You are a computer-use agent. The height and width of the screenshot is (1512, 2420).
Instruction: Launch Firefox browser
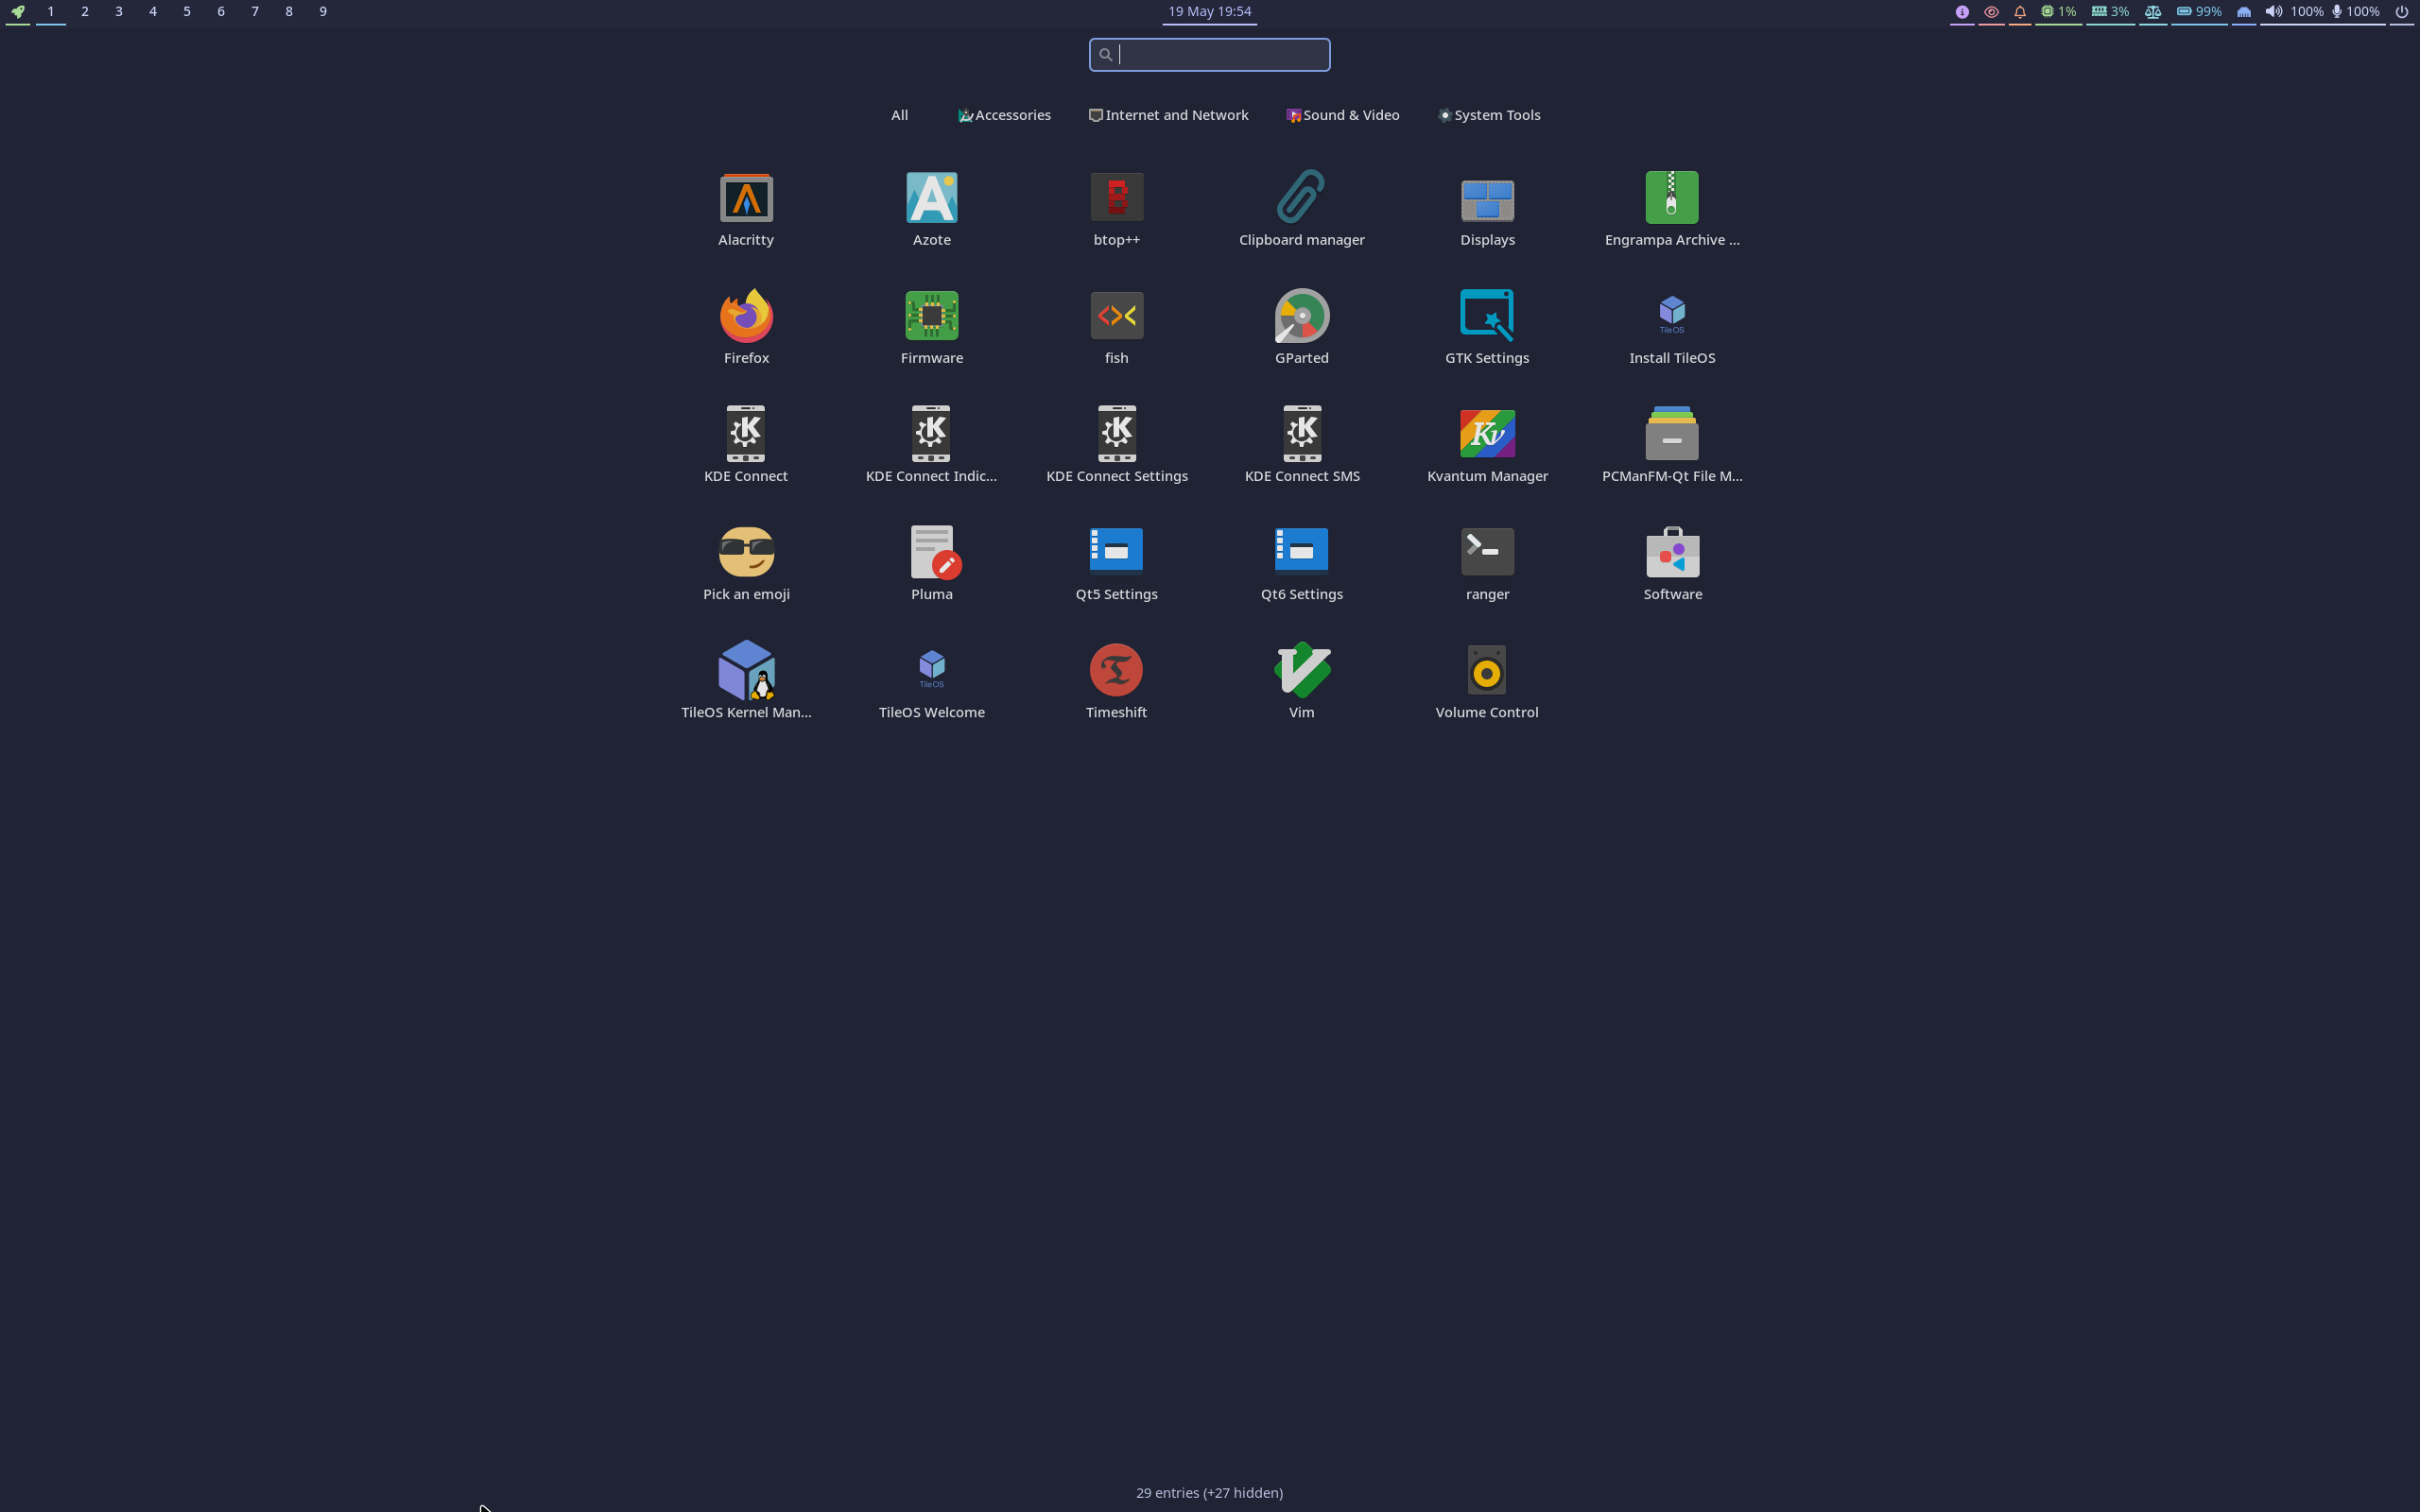746,328
